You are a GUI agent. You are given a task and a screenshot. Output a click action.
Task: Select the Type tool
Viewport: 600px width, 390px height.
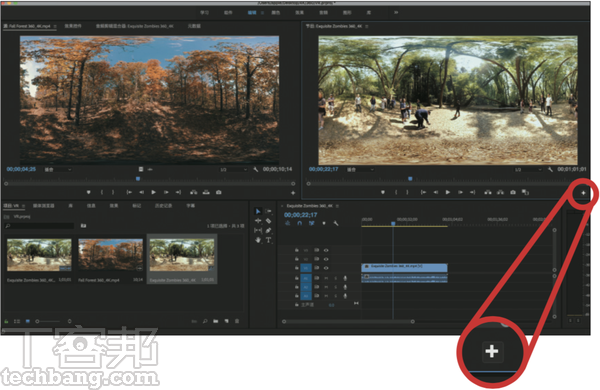[x=268, y=240]
